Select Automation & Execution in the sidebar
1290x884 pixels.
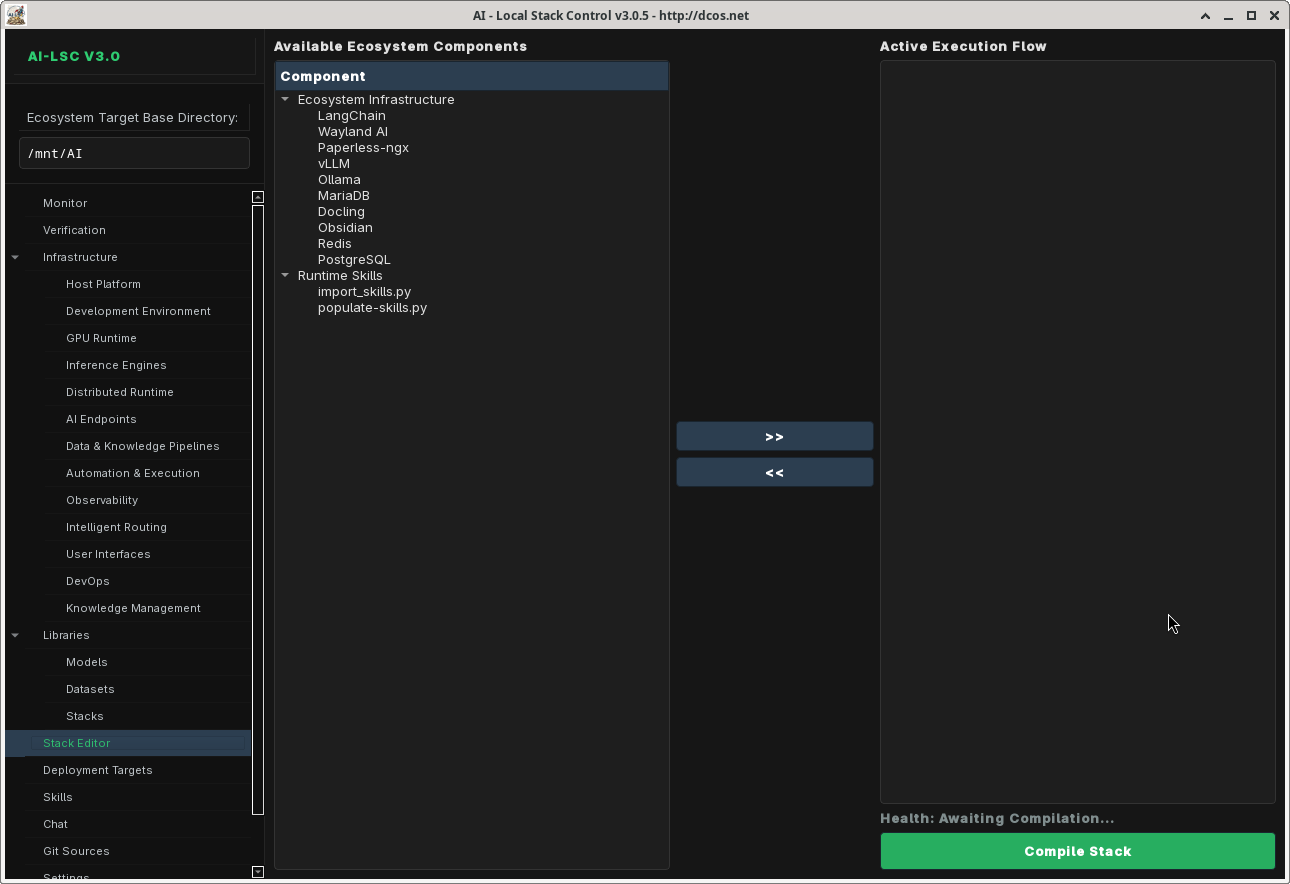133,473
